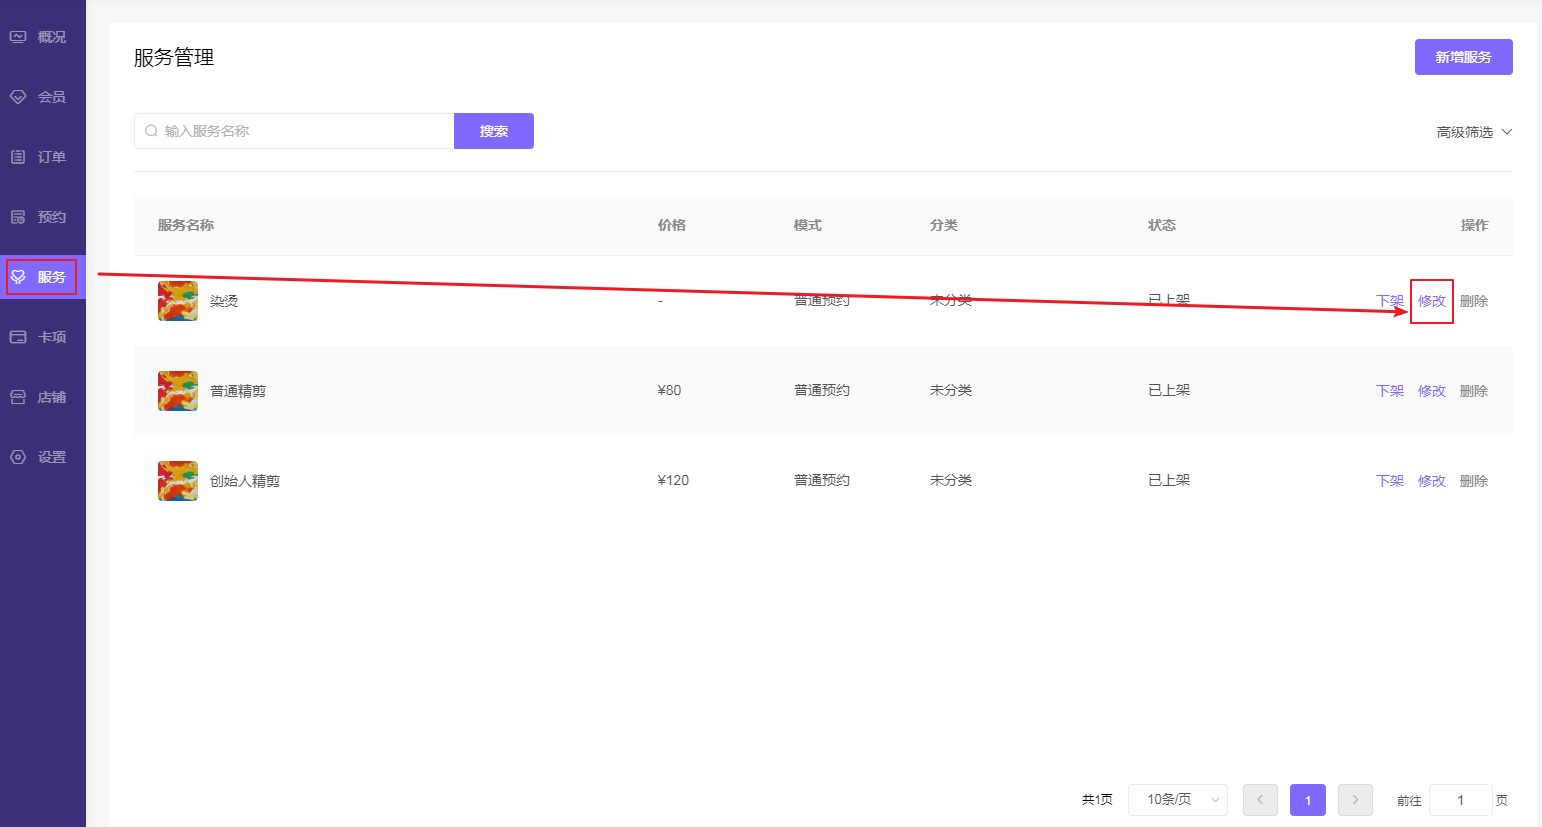Open 卡项 menu item
This screenshot has height=827, width=1542.
pyautogui.click(x=43, y=337)
